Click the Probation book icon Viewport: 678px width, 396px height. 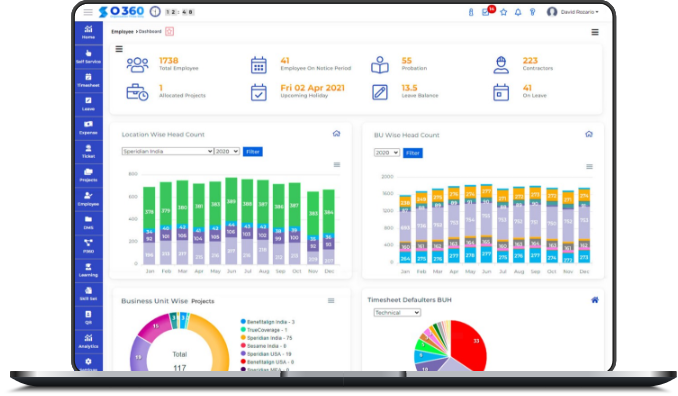click(380, 65)
